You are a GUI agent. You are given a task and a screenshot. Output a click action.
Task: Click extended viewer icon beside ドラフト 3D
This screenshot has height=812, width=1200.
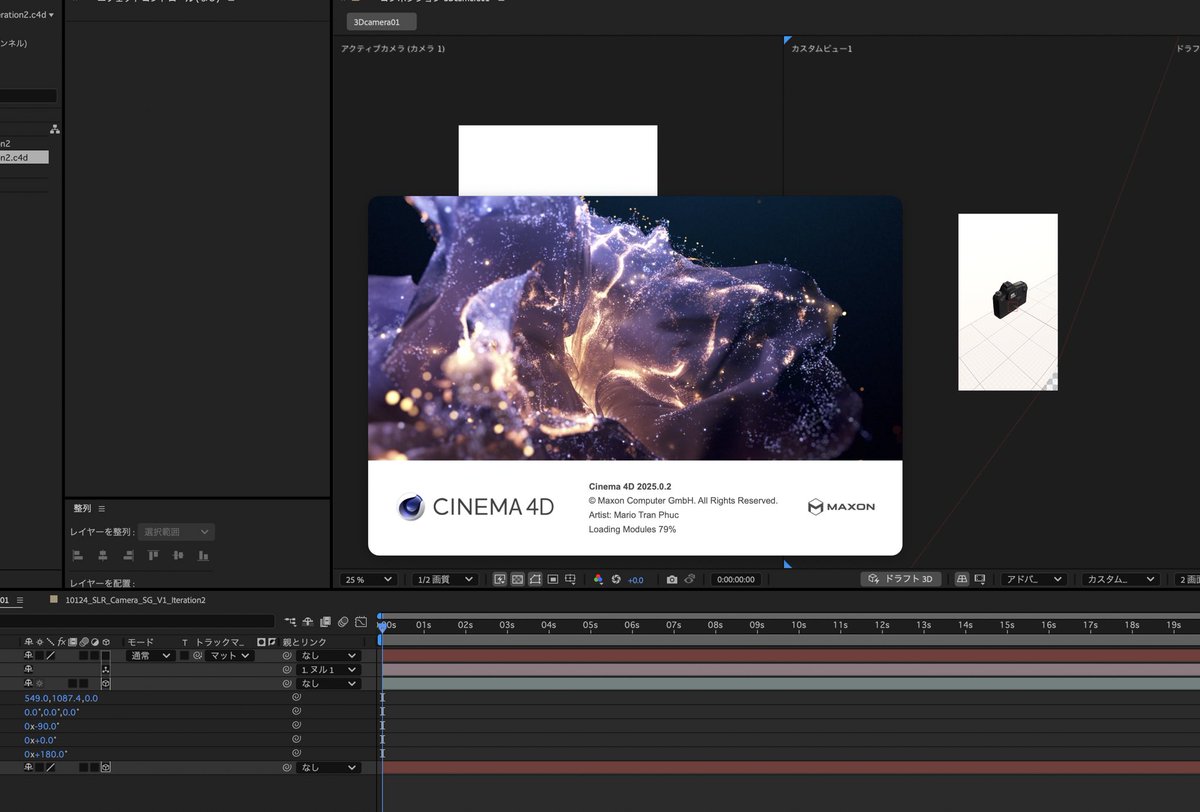click(979, 579)
